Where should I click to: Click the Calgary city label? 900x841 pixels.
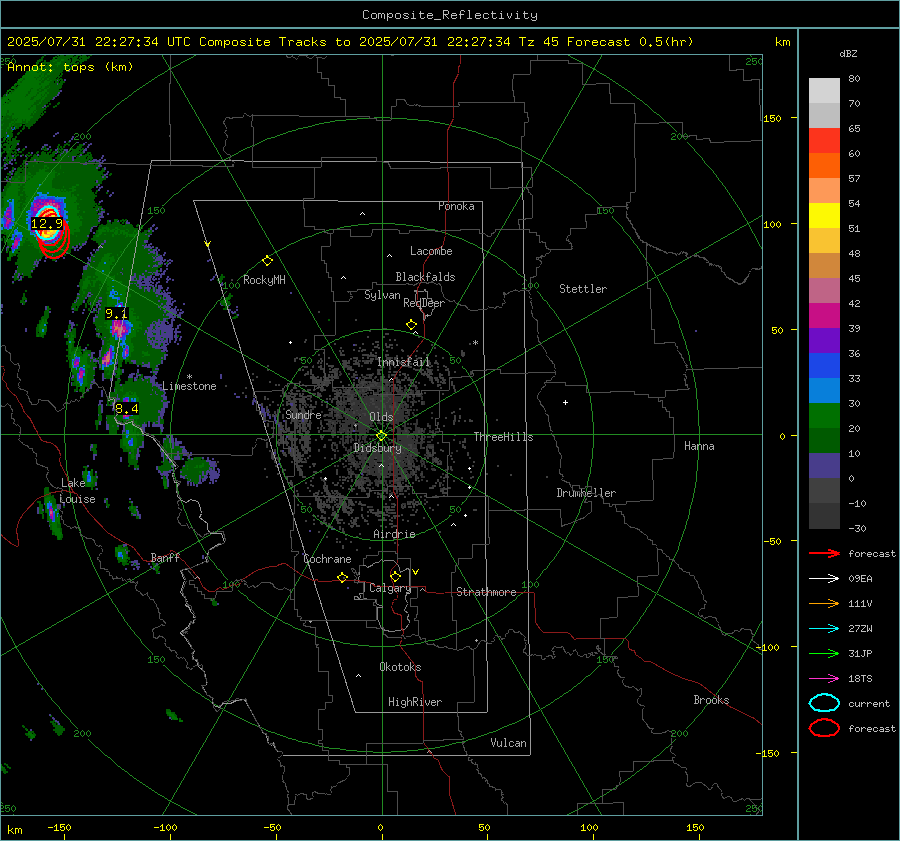click(390, 588)
